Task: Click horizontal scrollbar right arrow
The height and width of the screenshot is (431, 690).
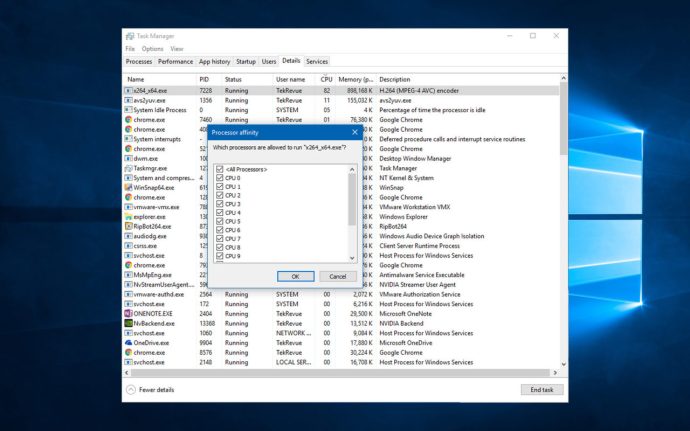Action: tap(555, 373)
